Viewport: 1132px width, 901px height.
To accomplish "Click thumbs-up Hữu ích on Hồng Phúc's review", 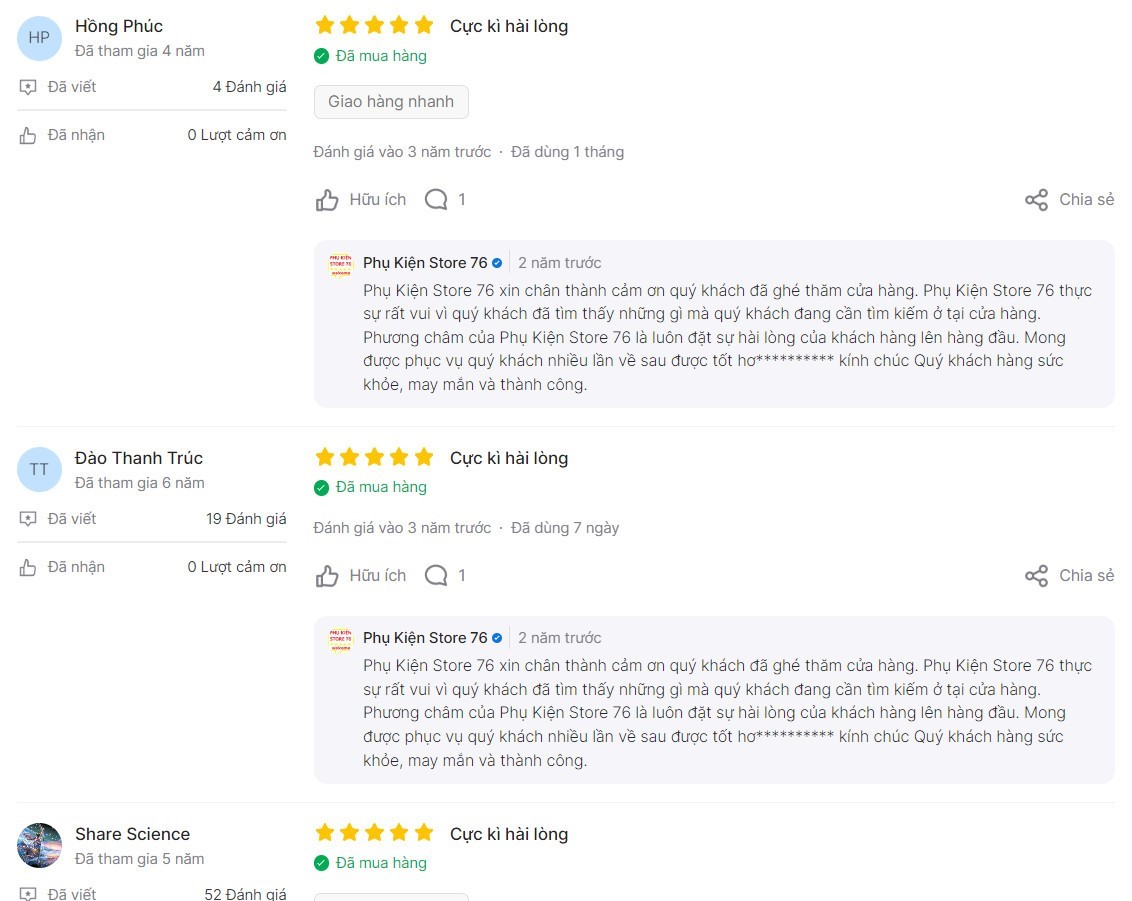I will click(x=328, y=200).
